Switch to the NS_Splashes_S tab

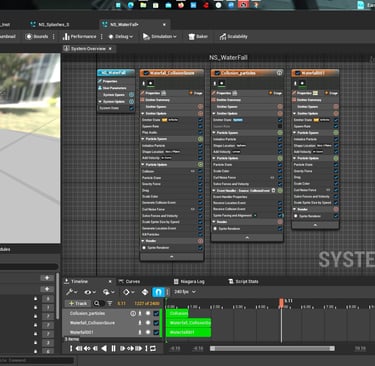tap(50, 25)
